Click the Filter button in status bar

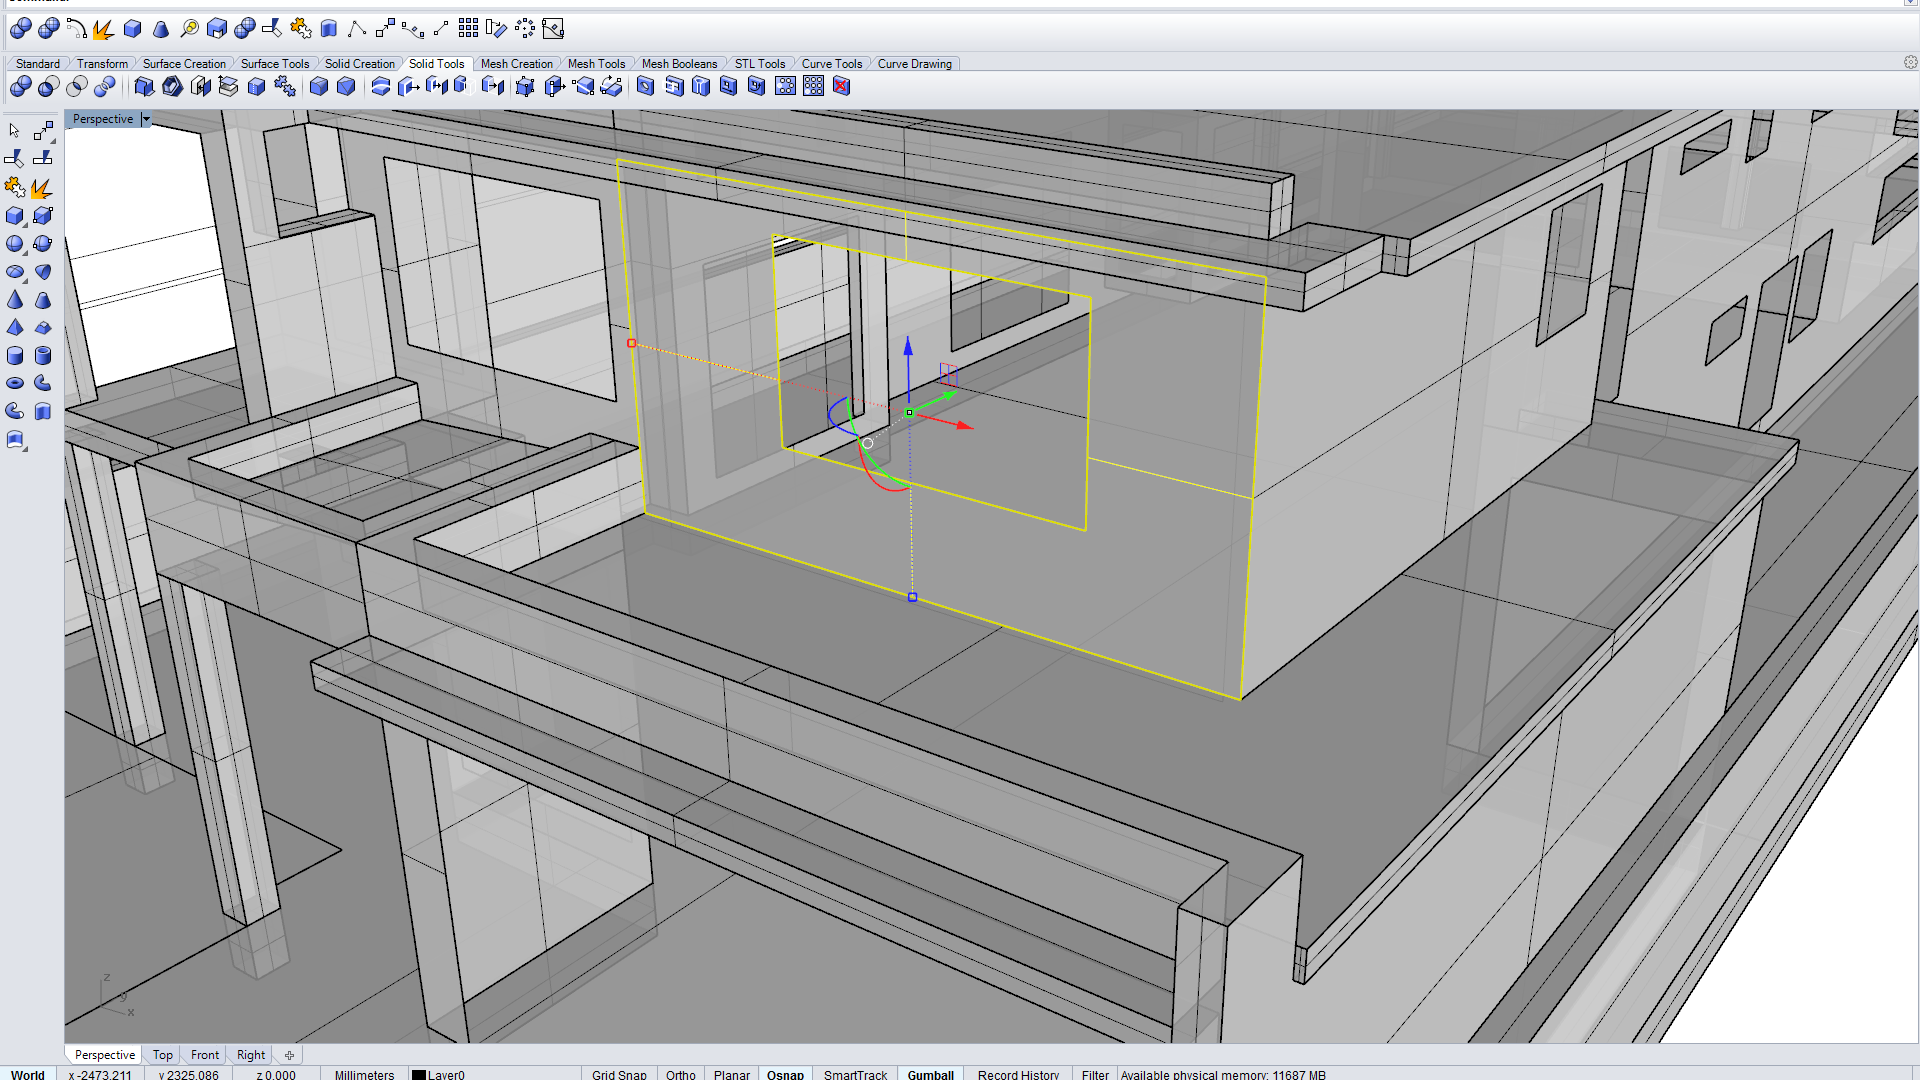coord(1095,1074)
